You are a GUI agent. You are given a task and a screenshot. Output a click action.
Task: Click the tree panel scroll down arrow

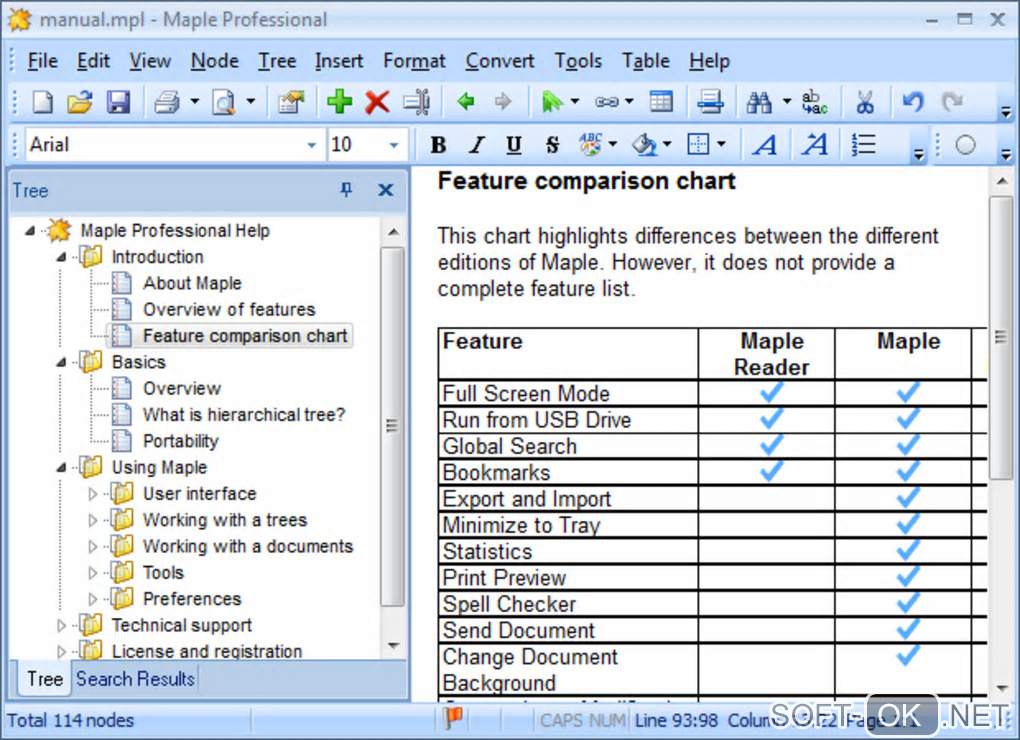tap(392, 646)
